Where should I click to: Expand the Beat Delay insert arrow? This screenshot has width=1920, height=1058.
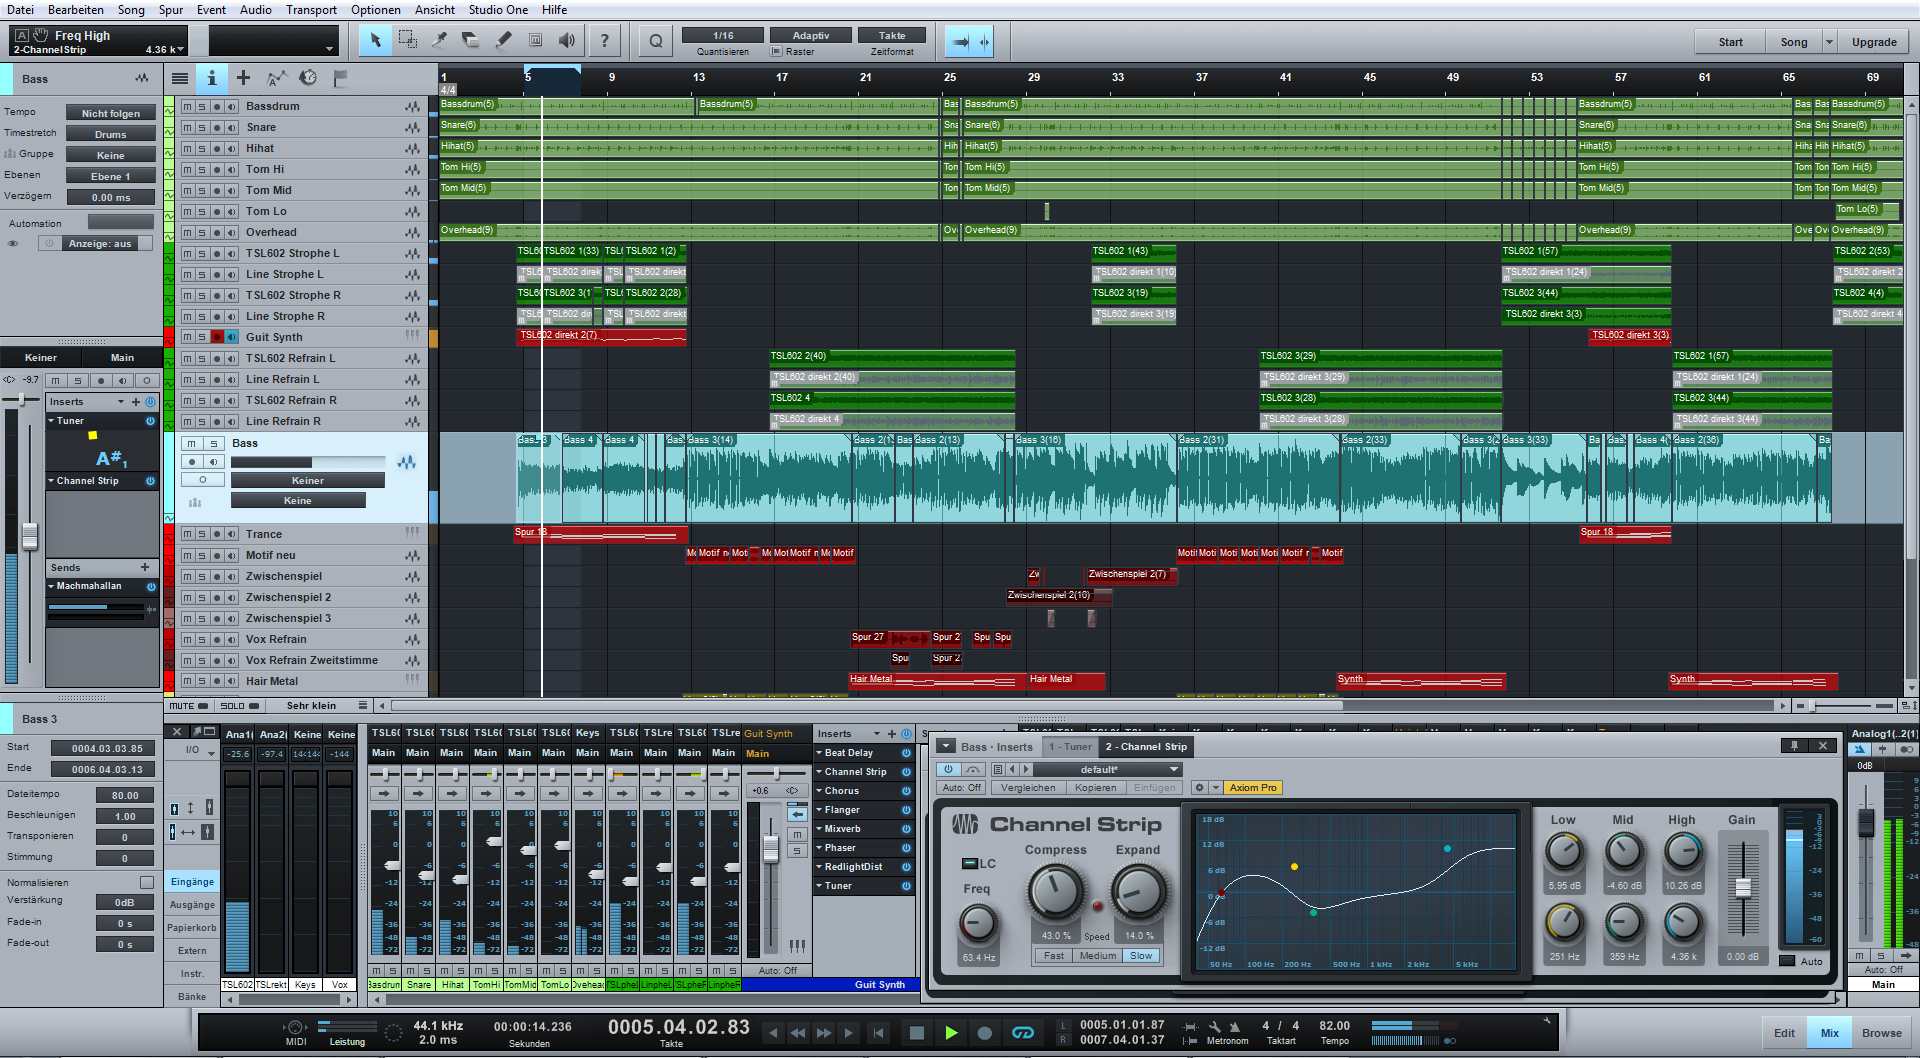coord(819,753)
